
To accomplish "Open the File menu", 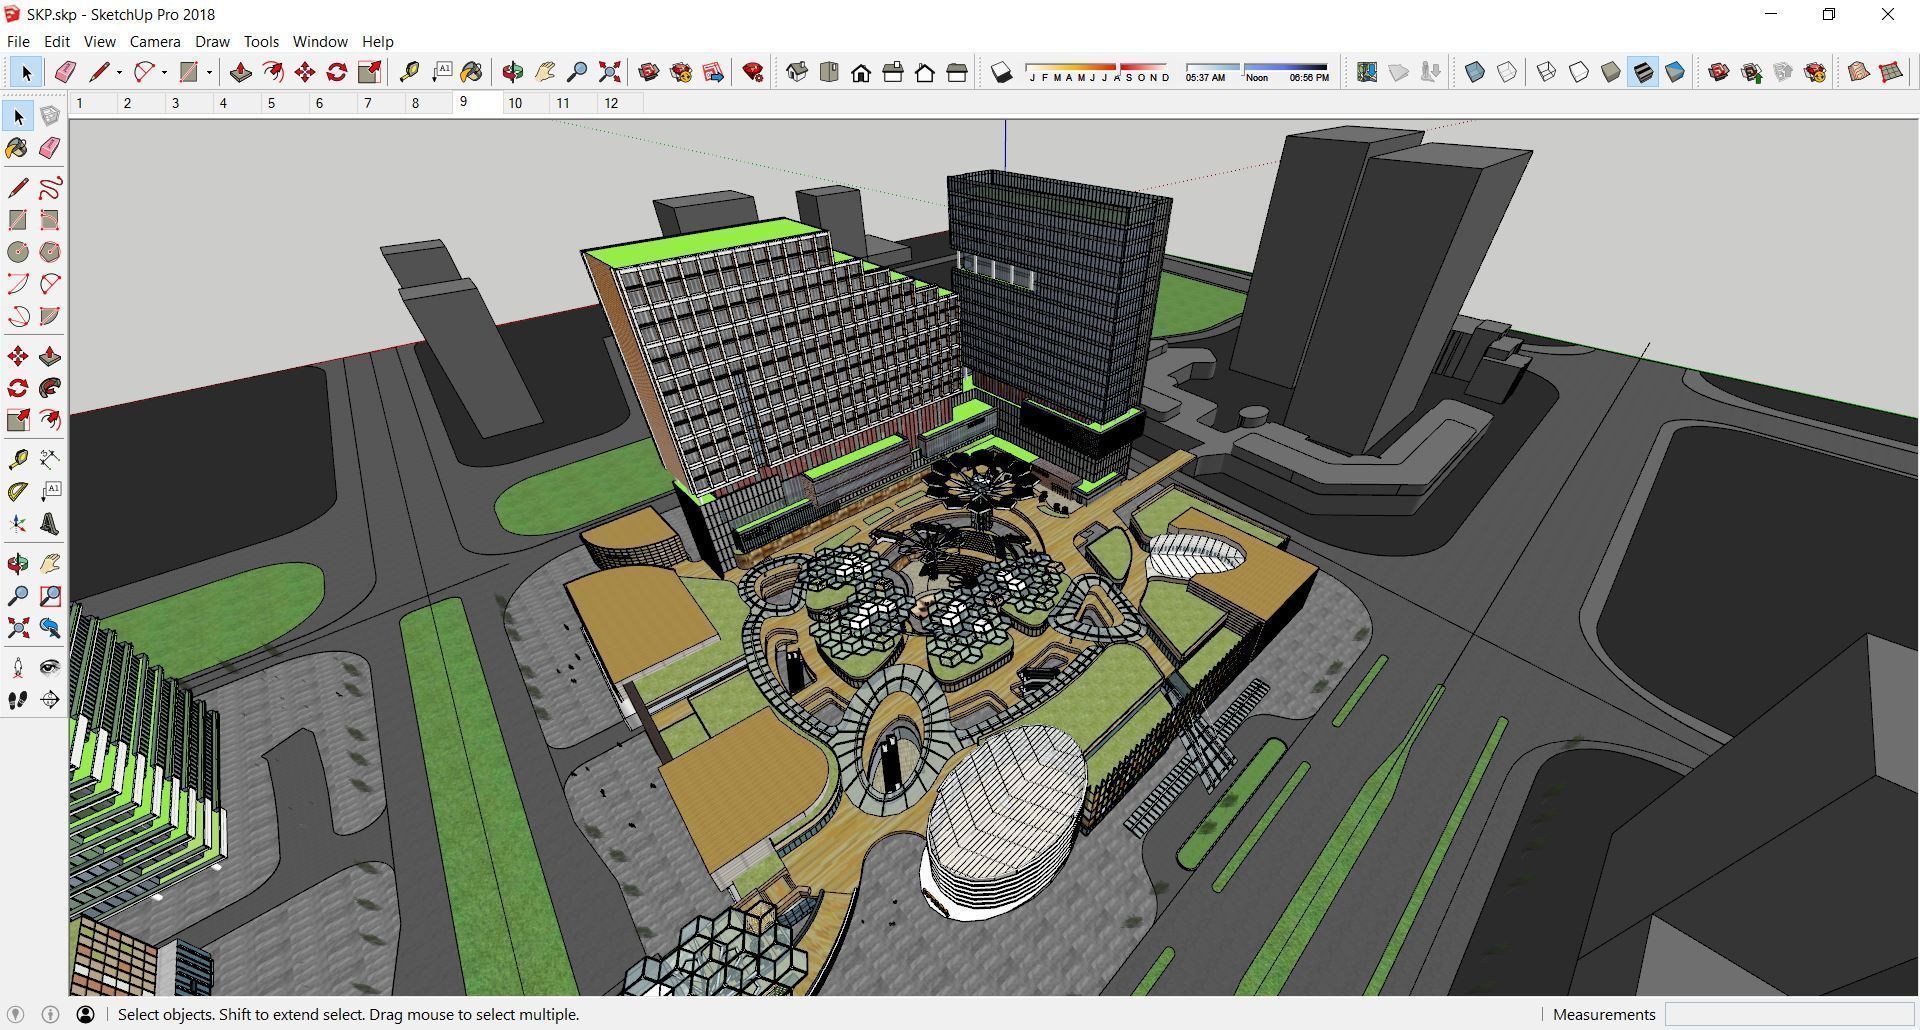I will [x=18, y=41].
